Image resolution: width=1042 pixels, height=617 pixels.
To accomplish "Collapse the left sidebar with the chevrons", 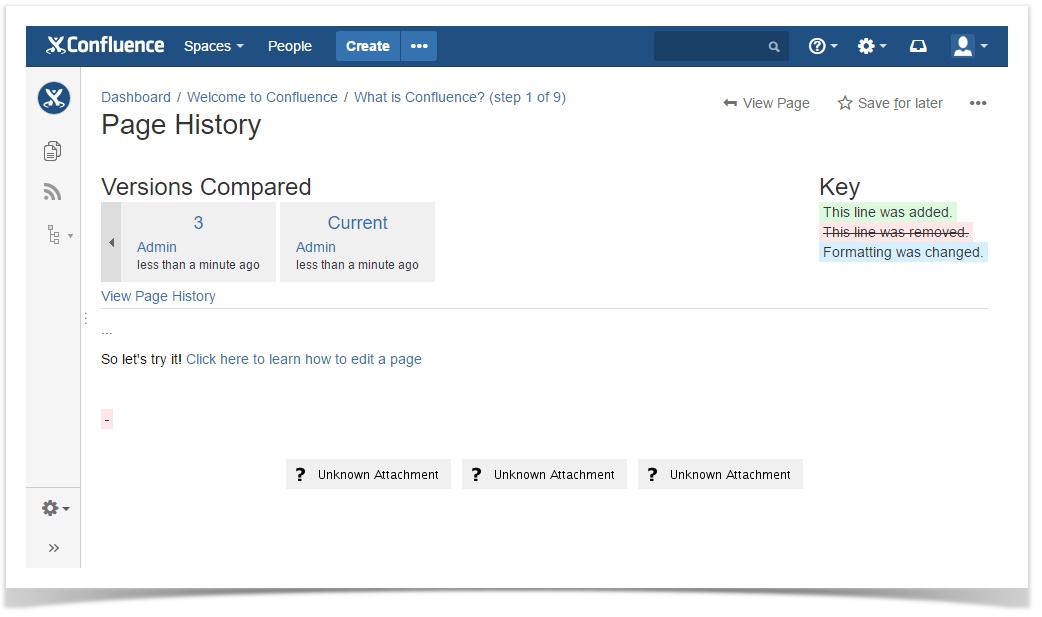I will [x=52, y=546].
